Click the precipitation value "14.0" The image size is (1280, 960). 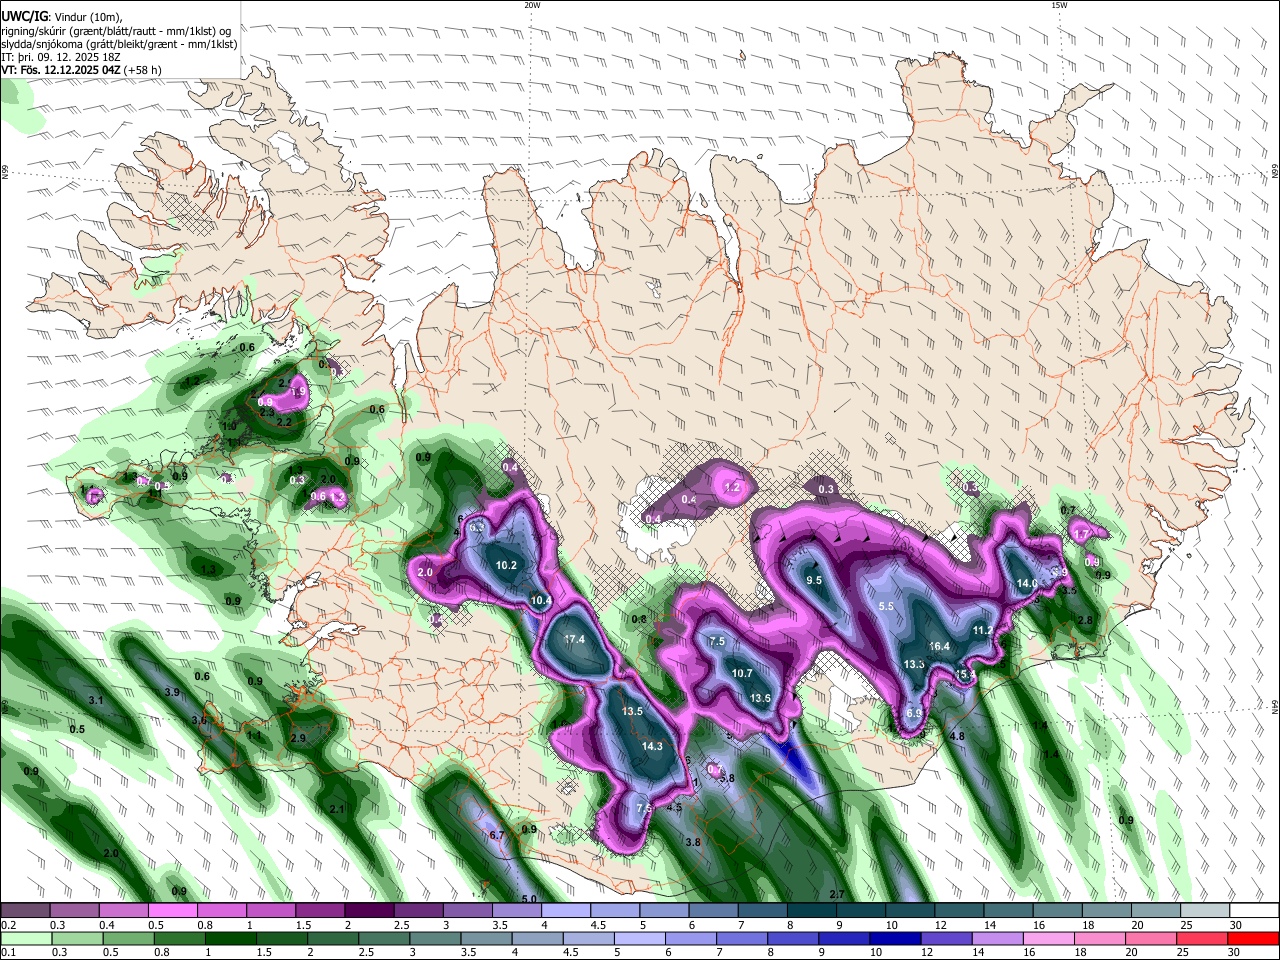tap(1027, 583)
